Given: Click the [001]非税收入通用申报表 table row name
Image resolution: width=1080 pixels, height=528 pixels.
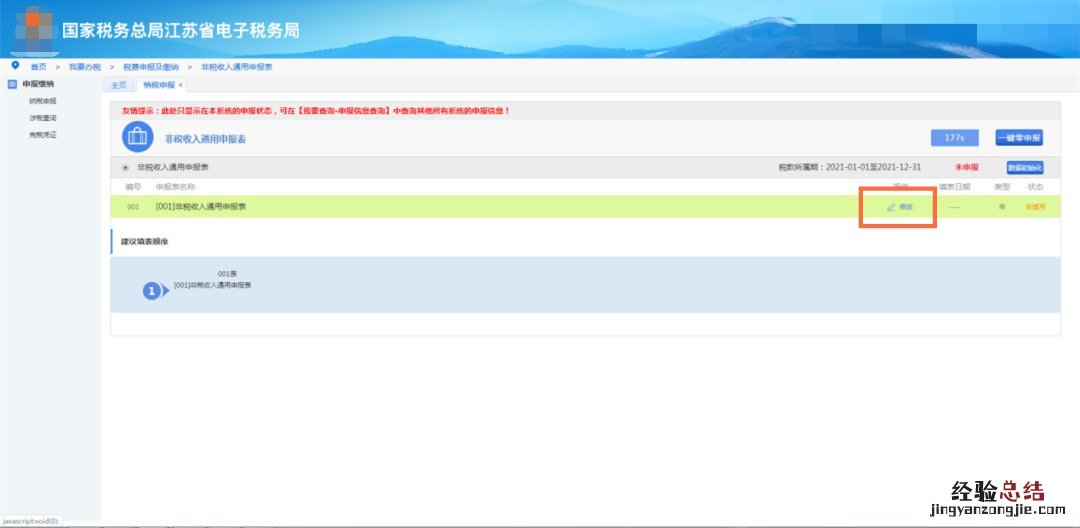Looking at the screenshot, I should (201, 207).
